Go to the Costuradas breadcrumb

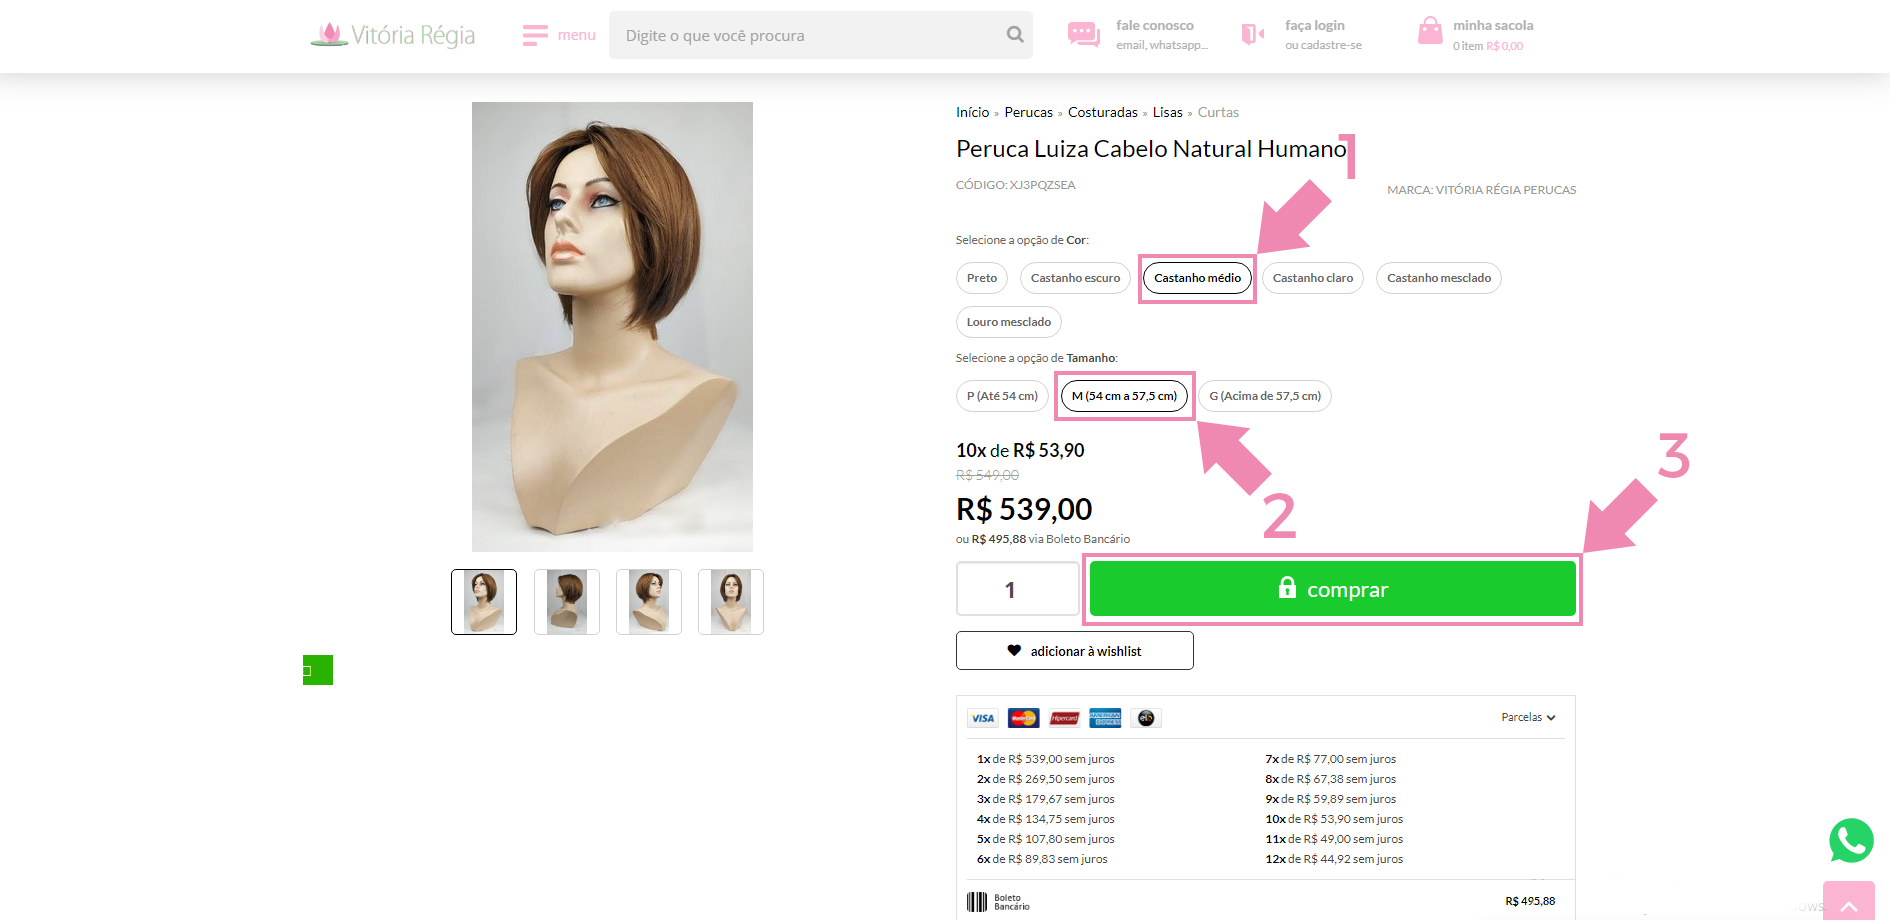pyautogui.click(x=1102, y=112)
